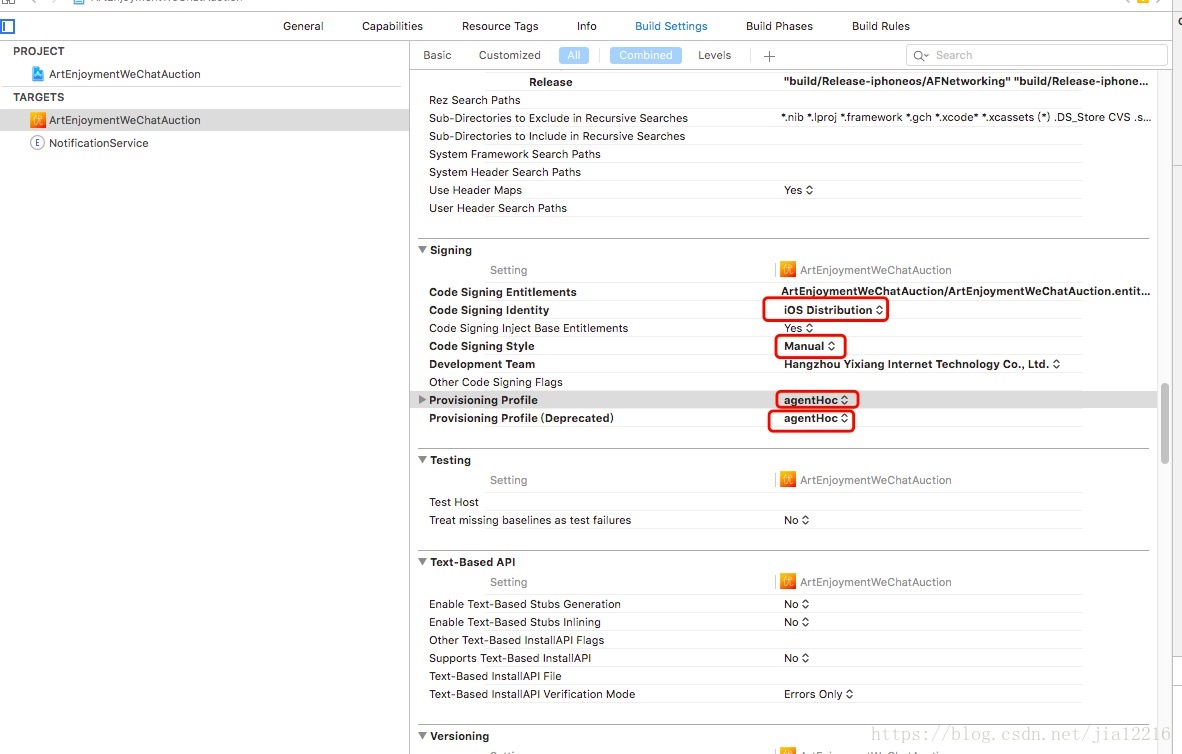Open the Development Team dropdown
Screen dimensions: 1182x754
(922, 364)
